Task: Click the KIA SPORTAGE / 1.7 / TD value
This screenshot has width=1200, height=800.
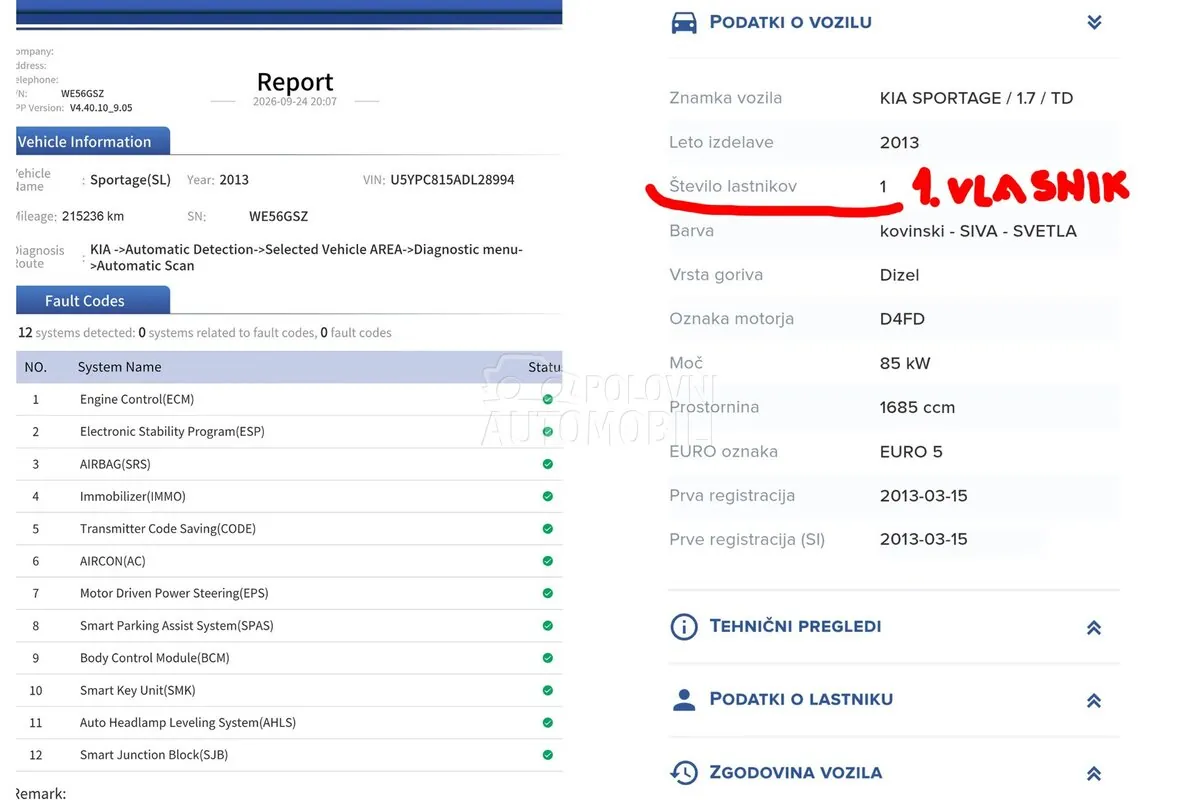Action: pos(976,98)
